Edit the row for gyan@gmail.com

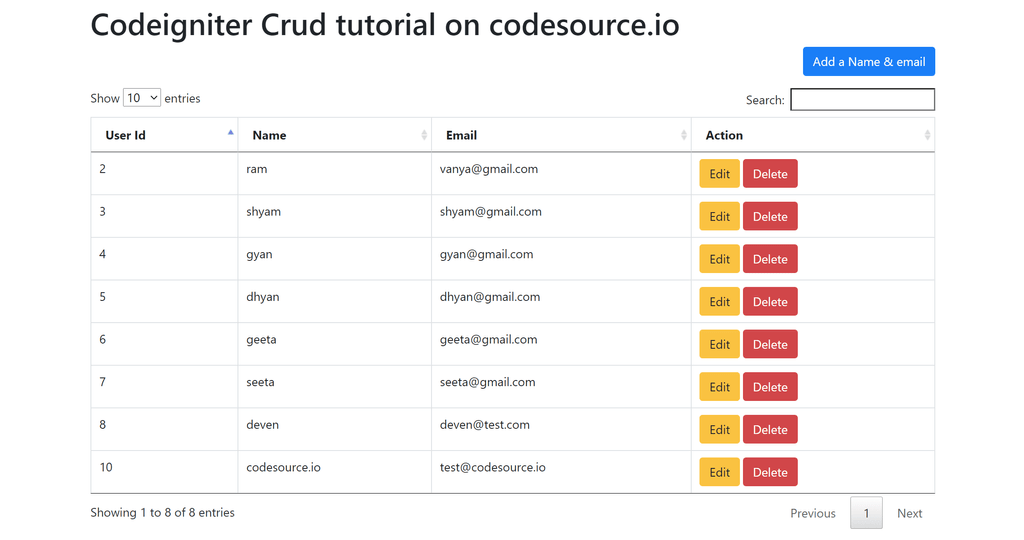point(719,259)
